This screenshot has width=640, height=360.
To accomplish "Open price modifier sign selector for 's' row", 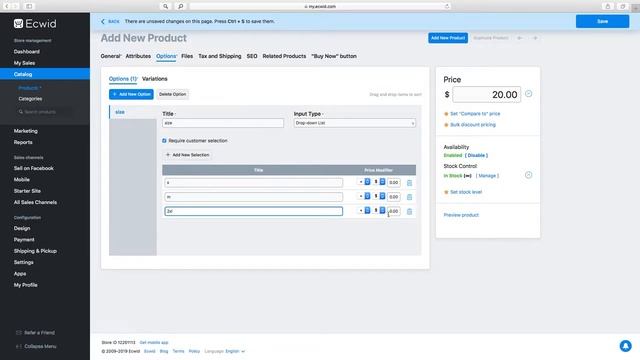I will point(364,182).
